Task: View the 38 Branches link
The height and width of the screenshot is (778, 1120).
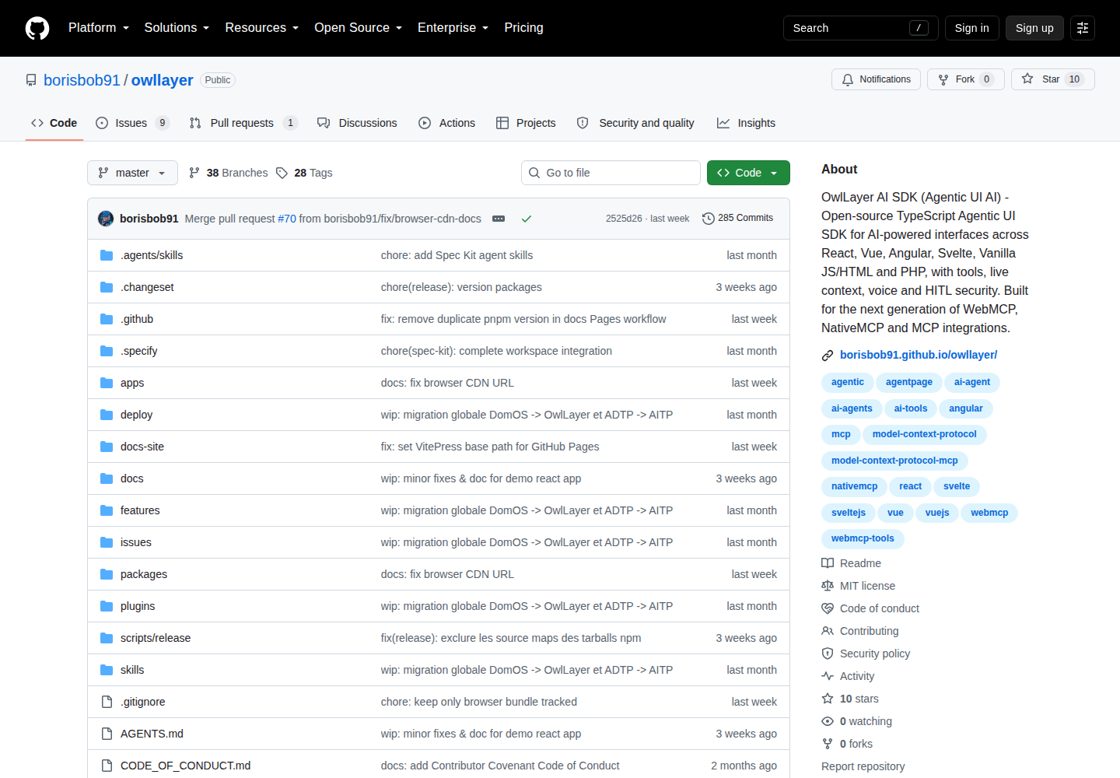Action: pos(229,173)
